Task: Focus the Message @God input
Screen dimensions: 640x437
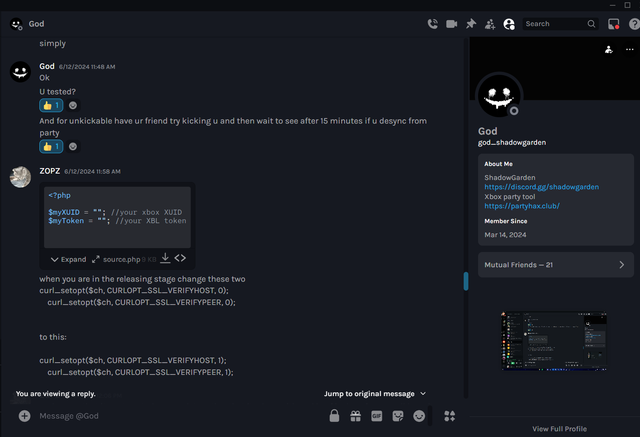Action: pyautogui.click(x=180, y=416)
